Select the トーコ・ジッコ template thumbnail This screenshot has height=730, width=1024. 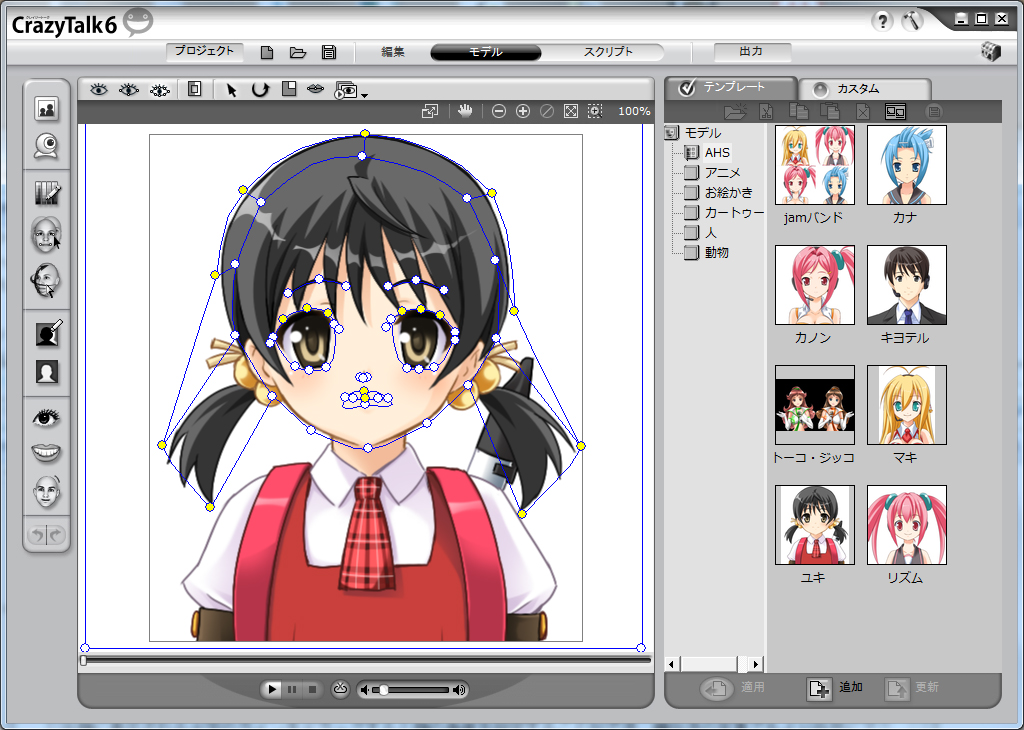tap(814, 405)
